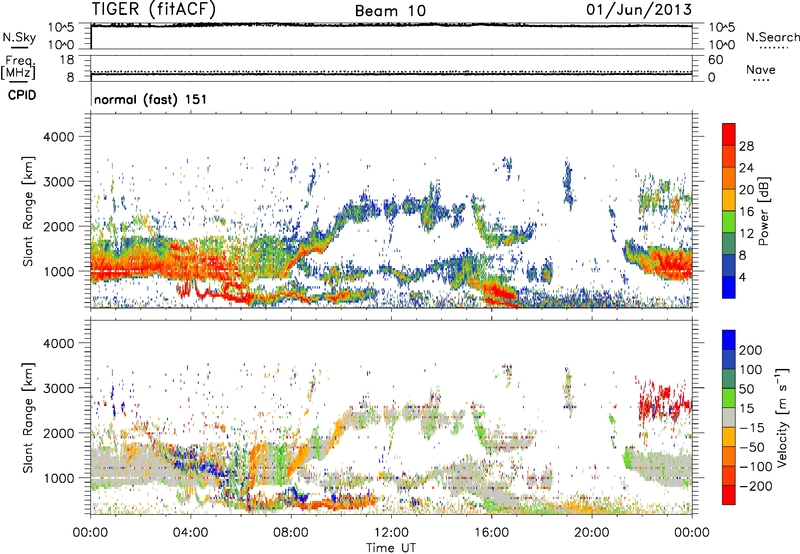Viewport: 800px width, 554px height.
Task: Click the right '10^0' noise axis tick
Action: [x=721, y=45]
